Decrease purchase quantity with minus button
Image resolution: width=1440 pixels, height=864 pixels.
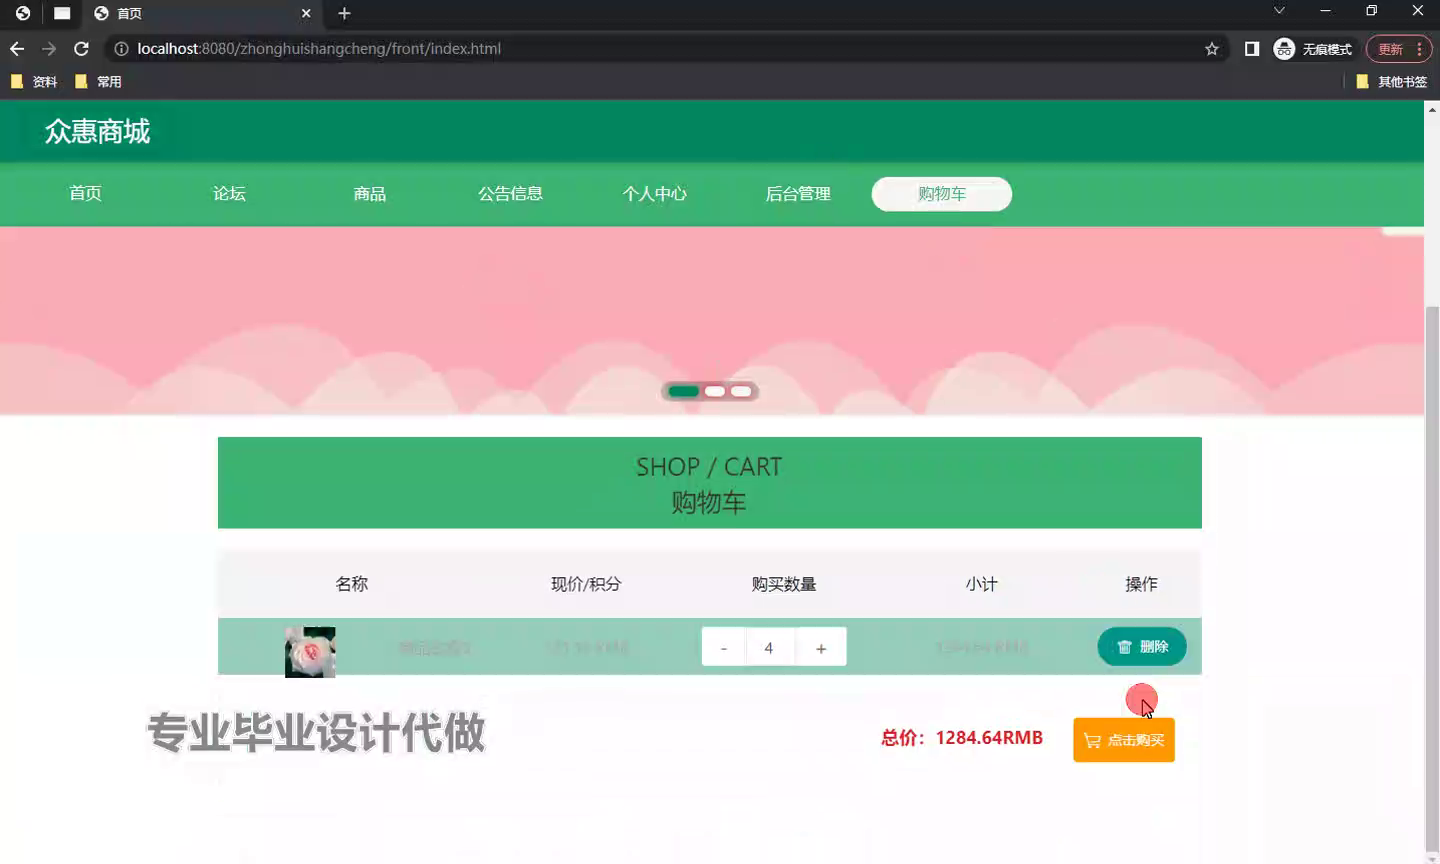click(x=723, y=648)
